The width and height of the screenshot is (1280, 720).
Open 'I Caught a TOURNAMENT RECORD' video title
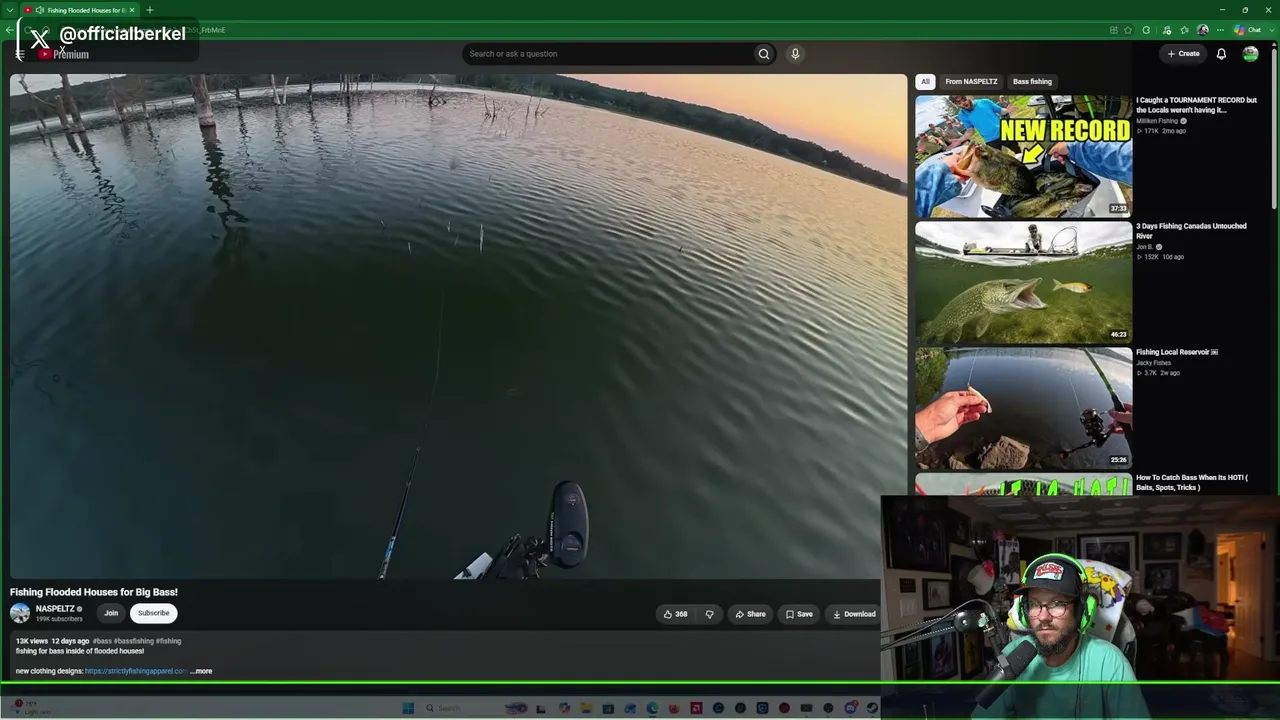[x=1196, y=105]
